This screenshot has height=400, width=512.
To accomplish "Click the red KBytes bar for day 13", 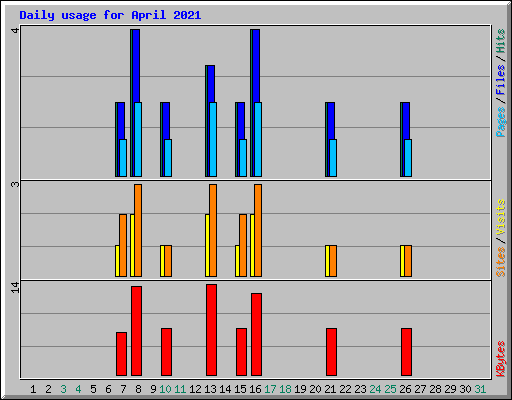I will pos(211,330).
